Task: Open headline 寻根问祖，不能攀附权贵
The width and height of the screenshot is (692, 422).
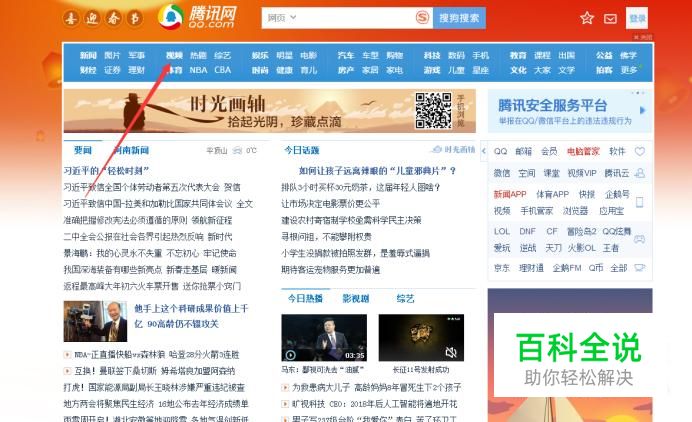Action: coord(326,237)
